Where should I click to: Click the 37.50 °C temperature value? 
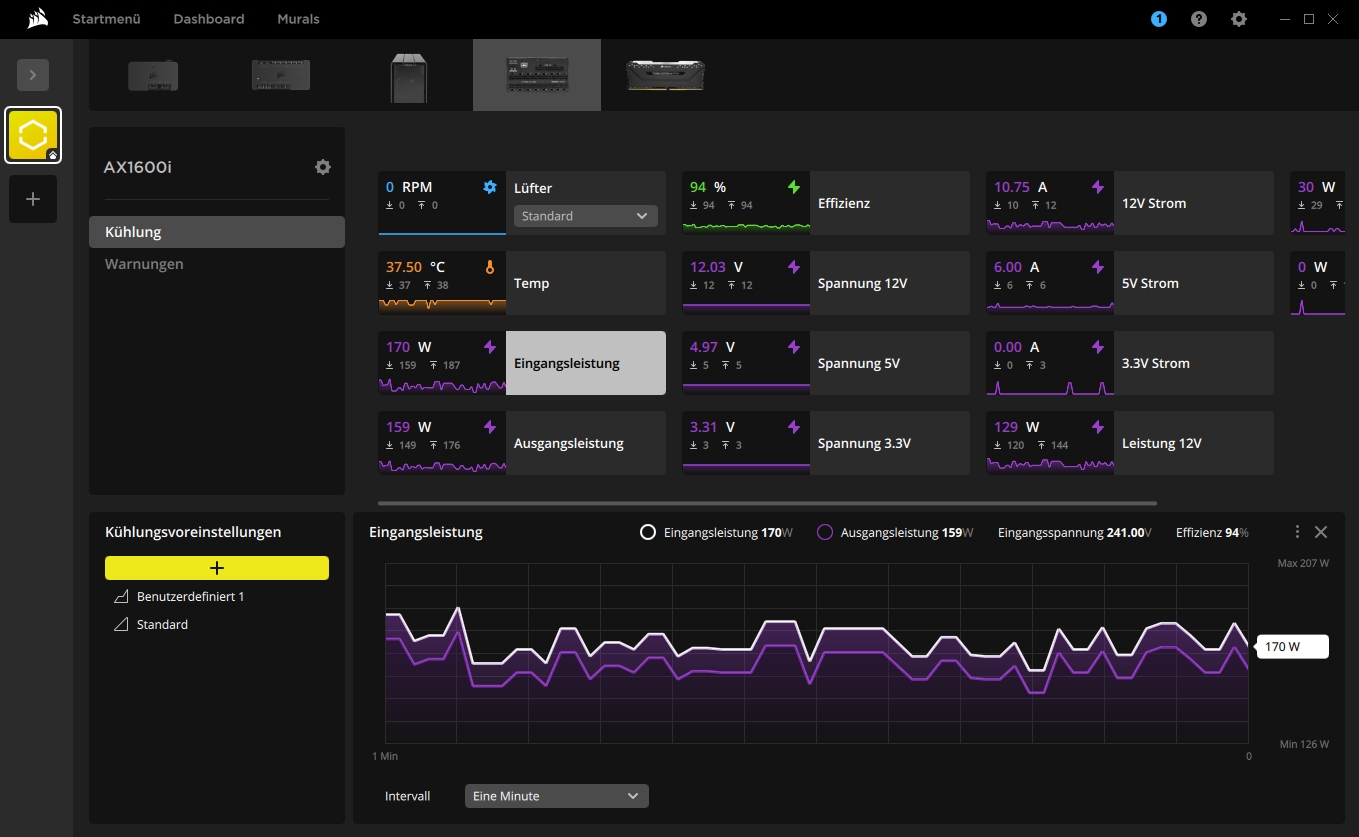click(x=416, y=267)
